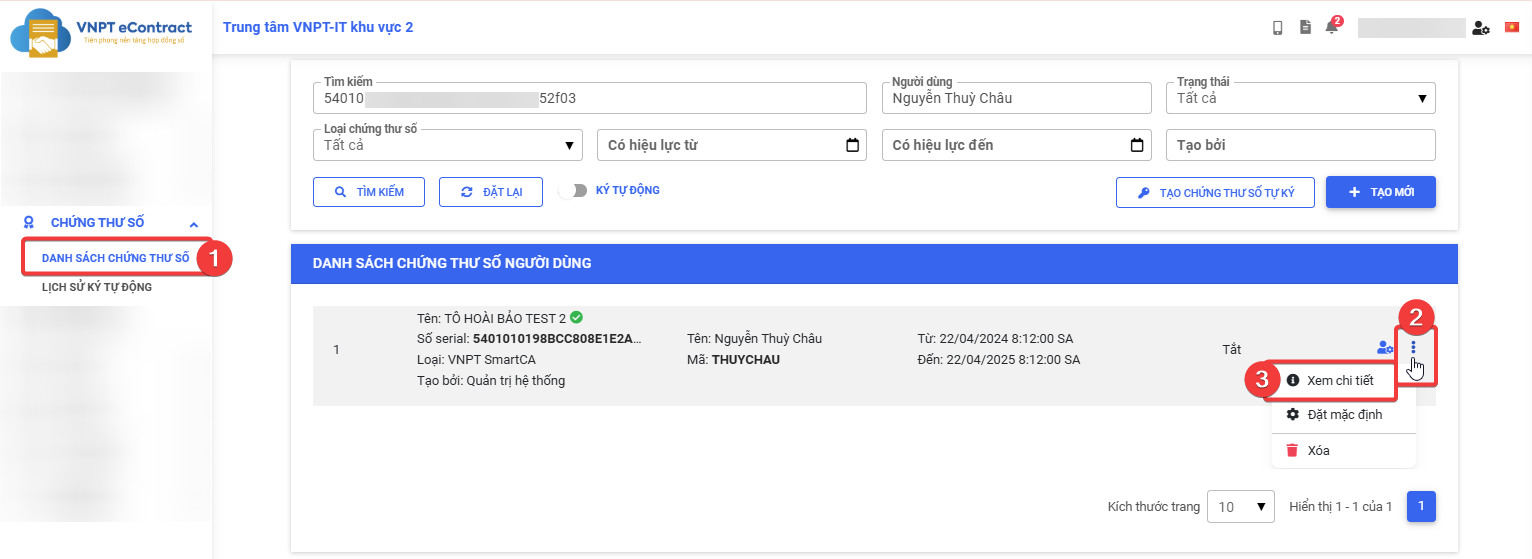Click the Tắt status in the row
Image resolution: width=1532 pixels, height=559 pixels.
tap(1232, 349)
